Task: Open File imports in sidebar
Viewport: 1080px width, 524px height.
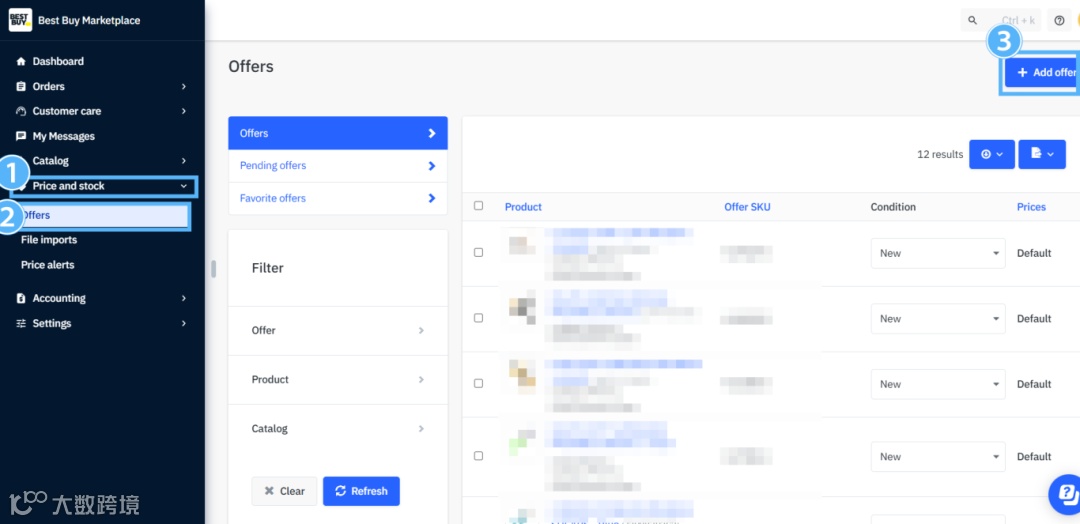Action: click(x=49, y=240)
